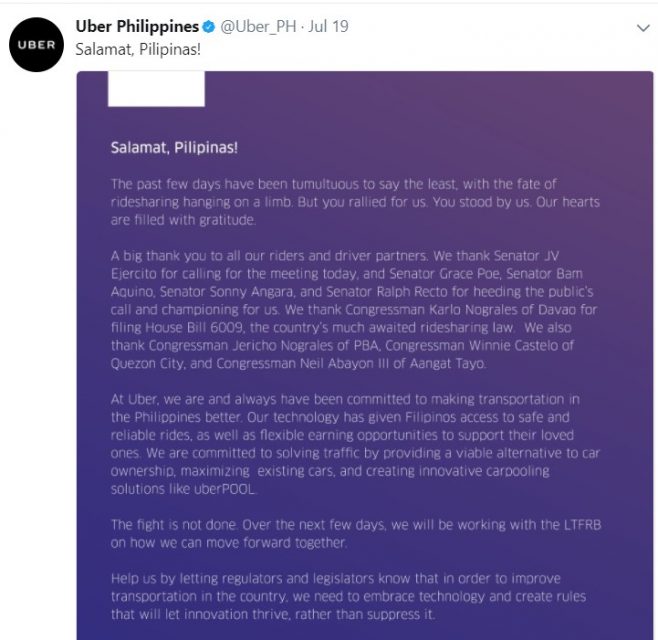Visit the @Uber_PH handle link
The height and width of the screenshot is (640, 658).
click(x=258, y=26)
